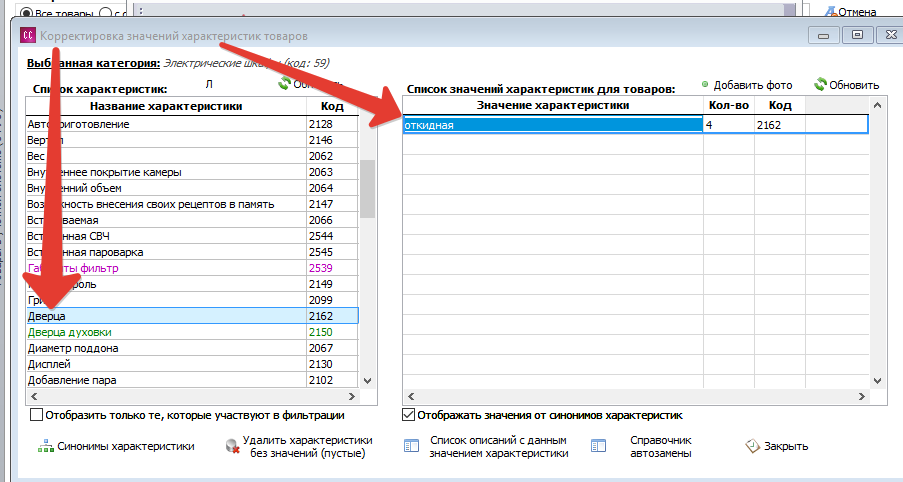Click Добавить фото button

(747, 85)
